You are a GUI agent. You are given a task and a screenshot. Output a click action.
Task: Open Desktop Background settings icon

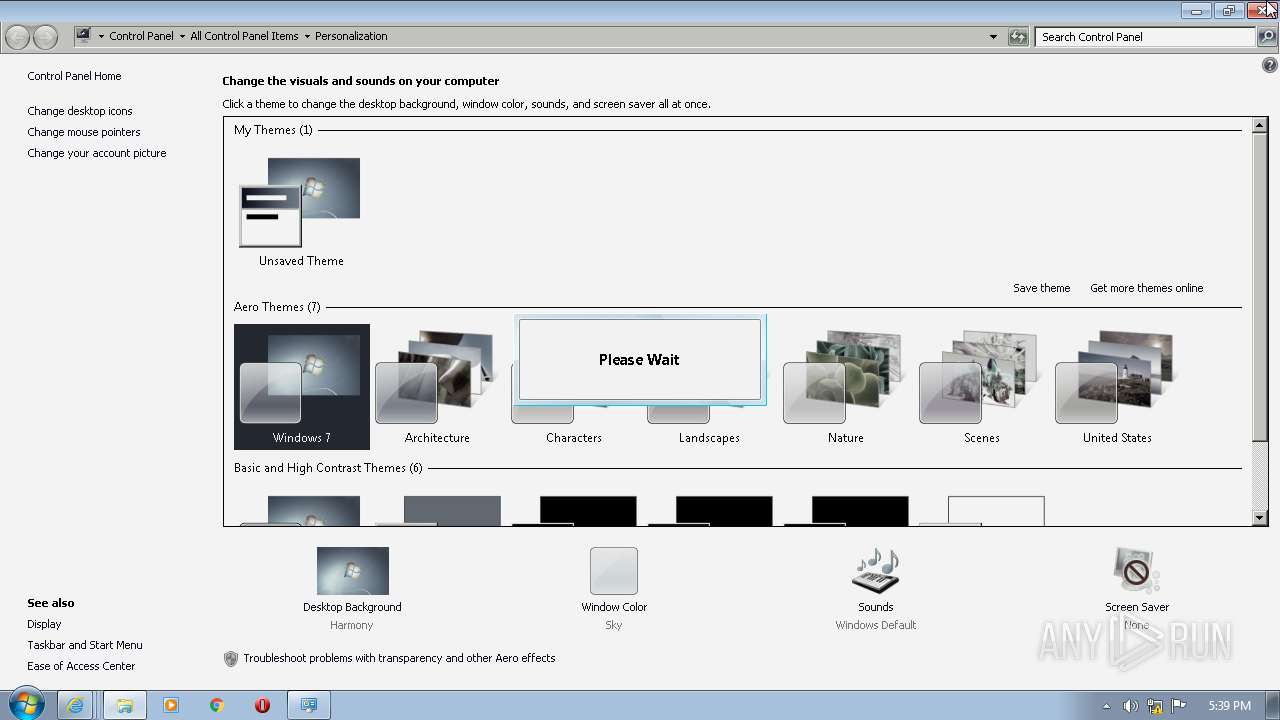coord(352,571)
